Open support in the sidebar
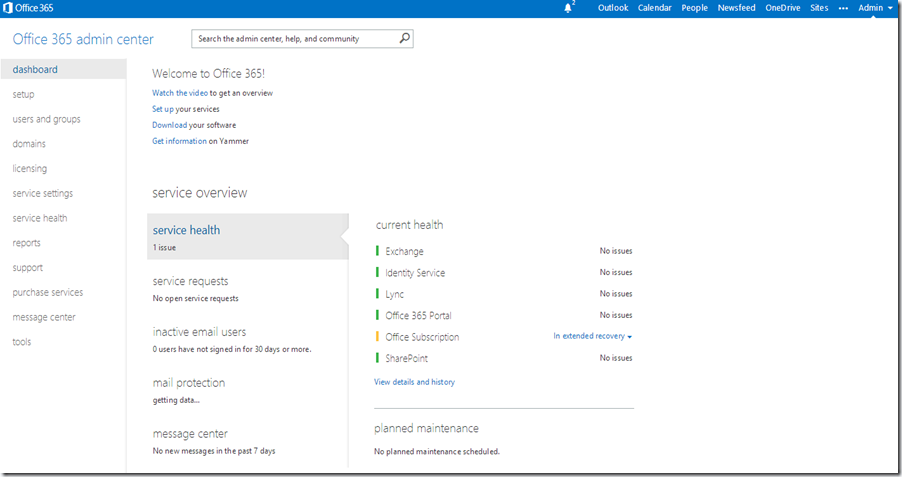This screenshot has width=902, height=477. point(28,268)
